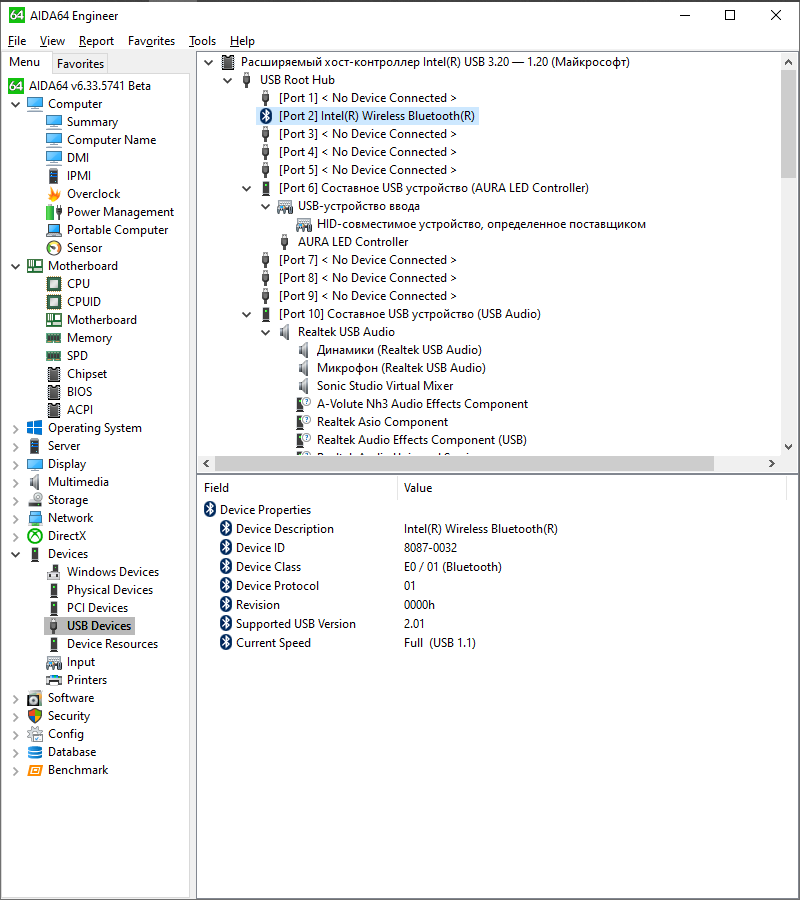Collapse the Devices tree node
Screen dimensions: 800x900
click(x=16, y=554)
